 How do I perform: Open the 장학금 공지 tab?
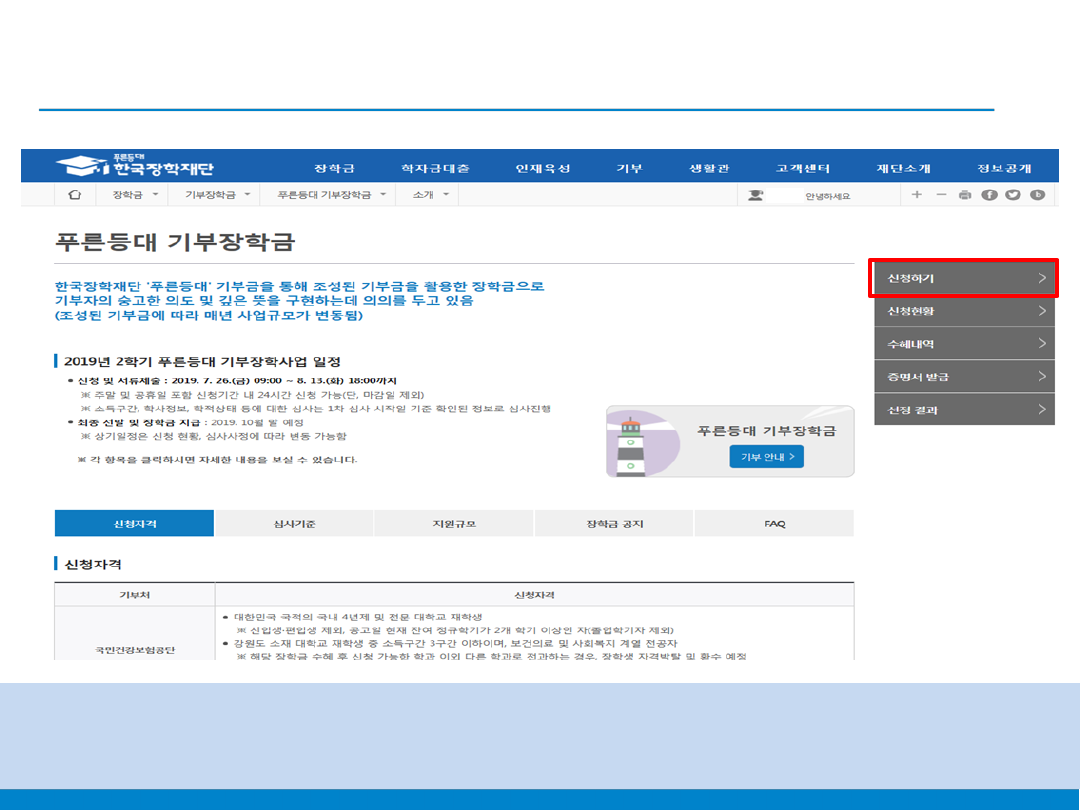tap(614, 523)
